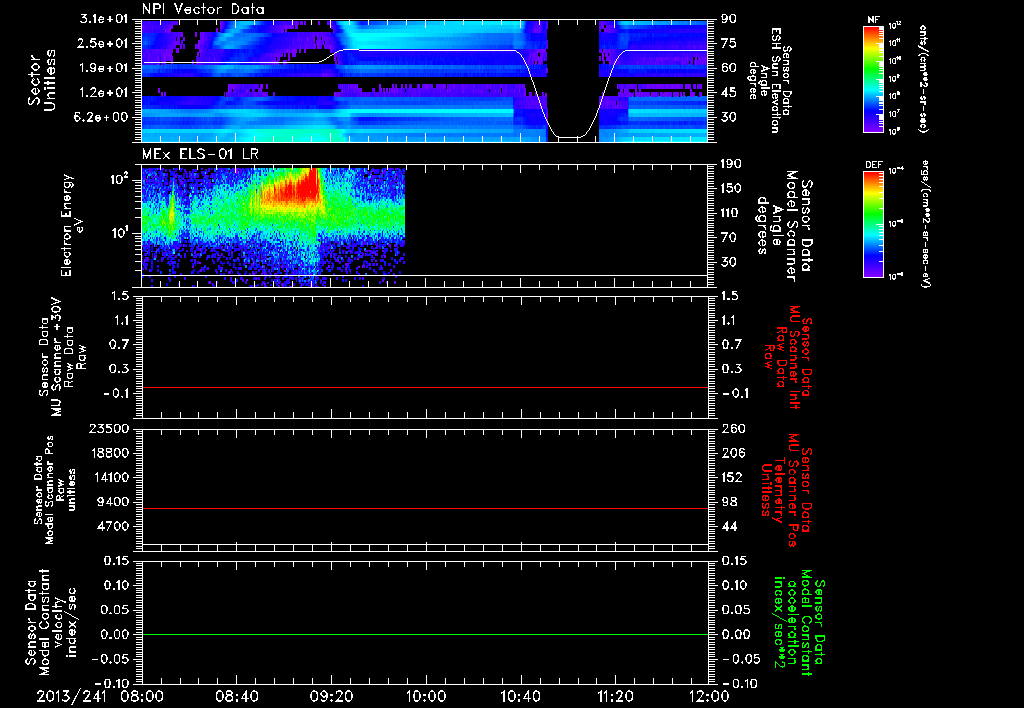1024x708 pixels.
Task: Click the '2.5e+01' sector tick value
Action: [104, 43]
